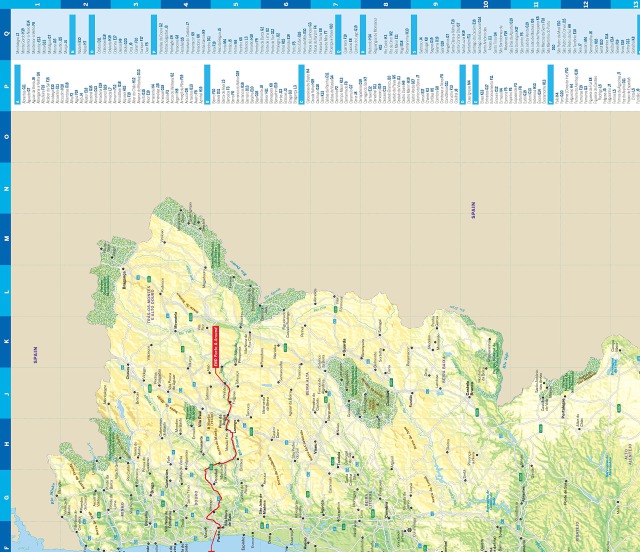This screenshot has width=640, height=552.
Task: Select grid column number 10
Action: [x=486, y=4]
